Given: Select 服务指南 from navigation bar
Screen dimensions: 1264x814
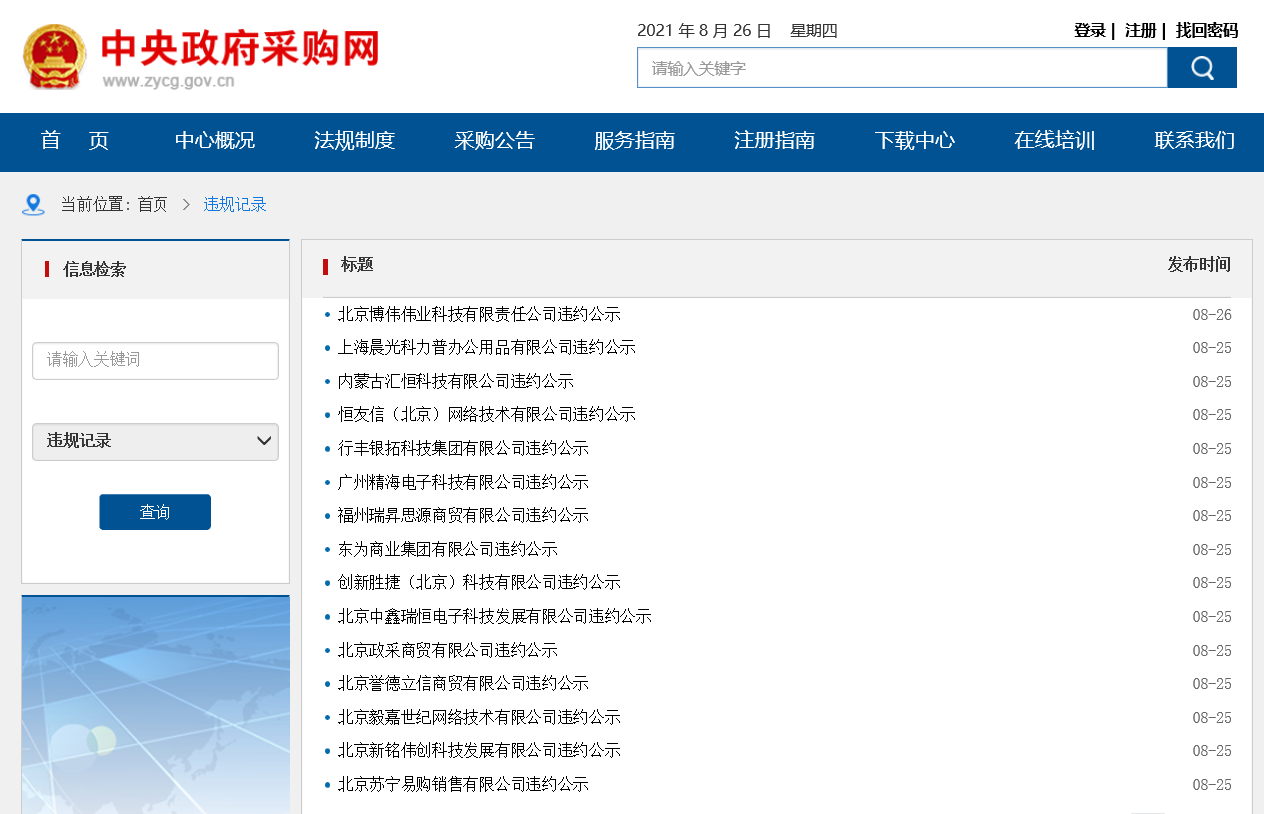Looking at the screenshot, I should click(635, 141).
